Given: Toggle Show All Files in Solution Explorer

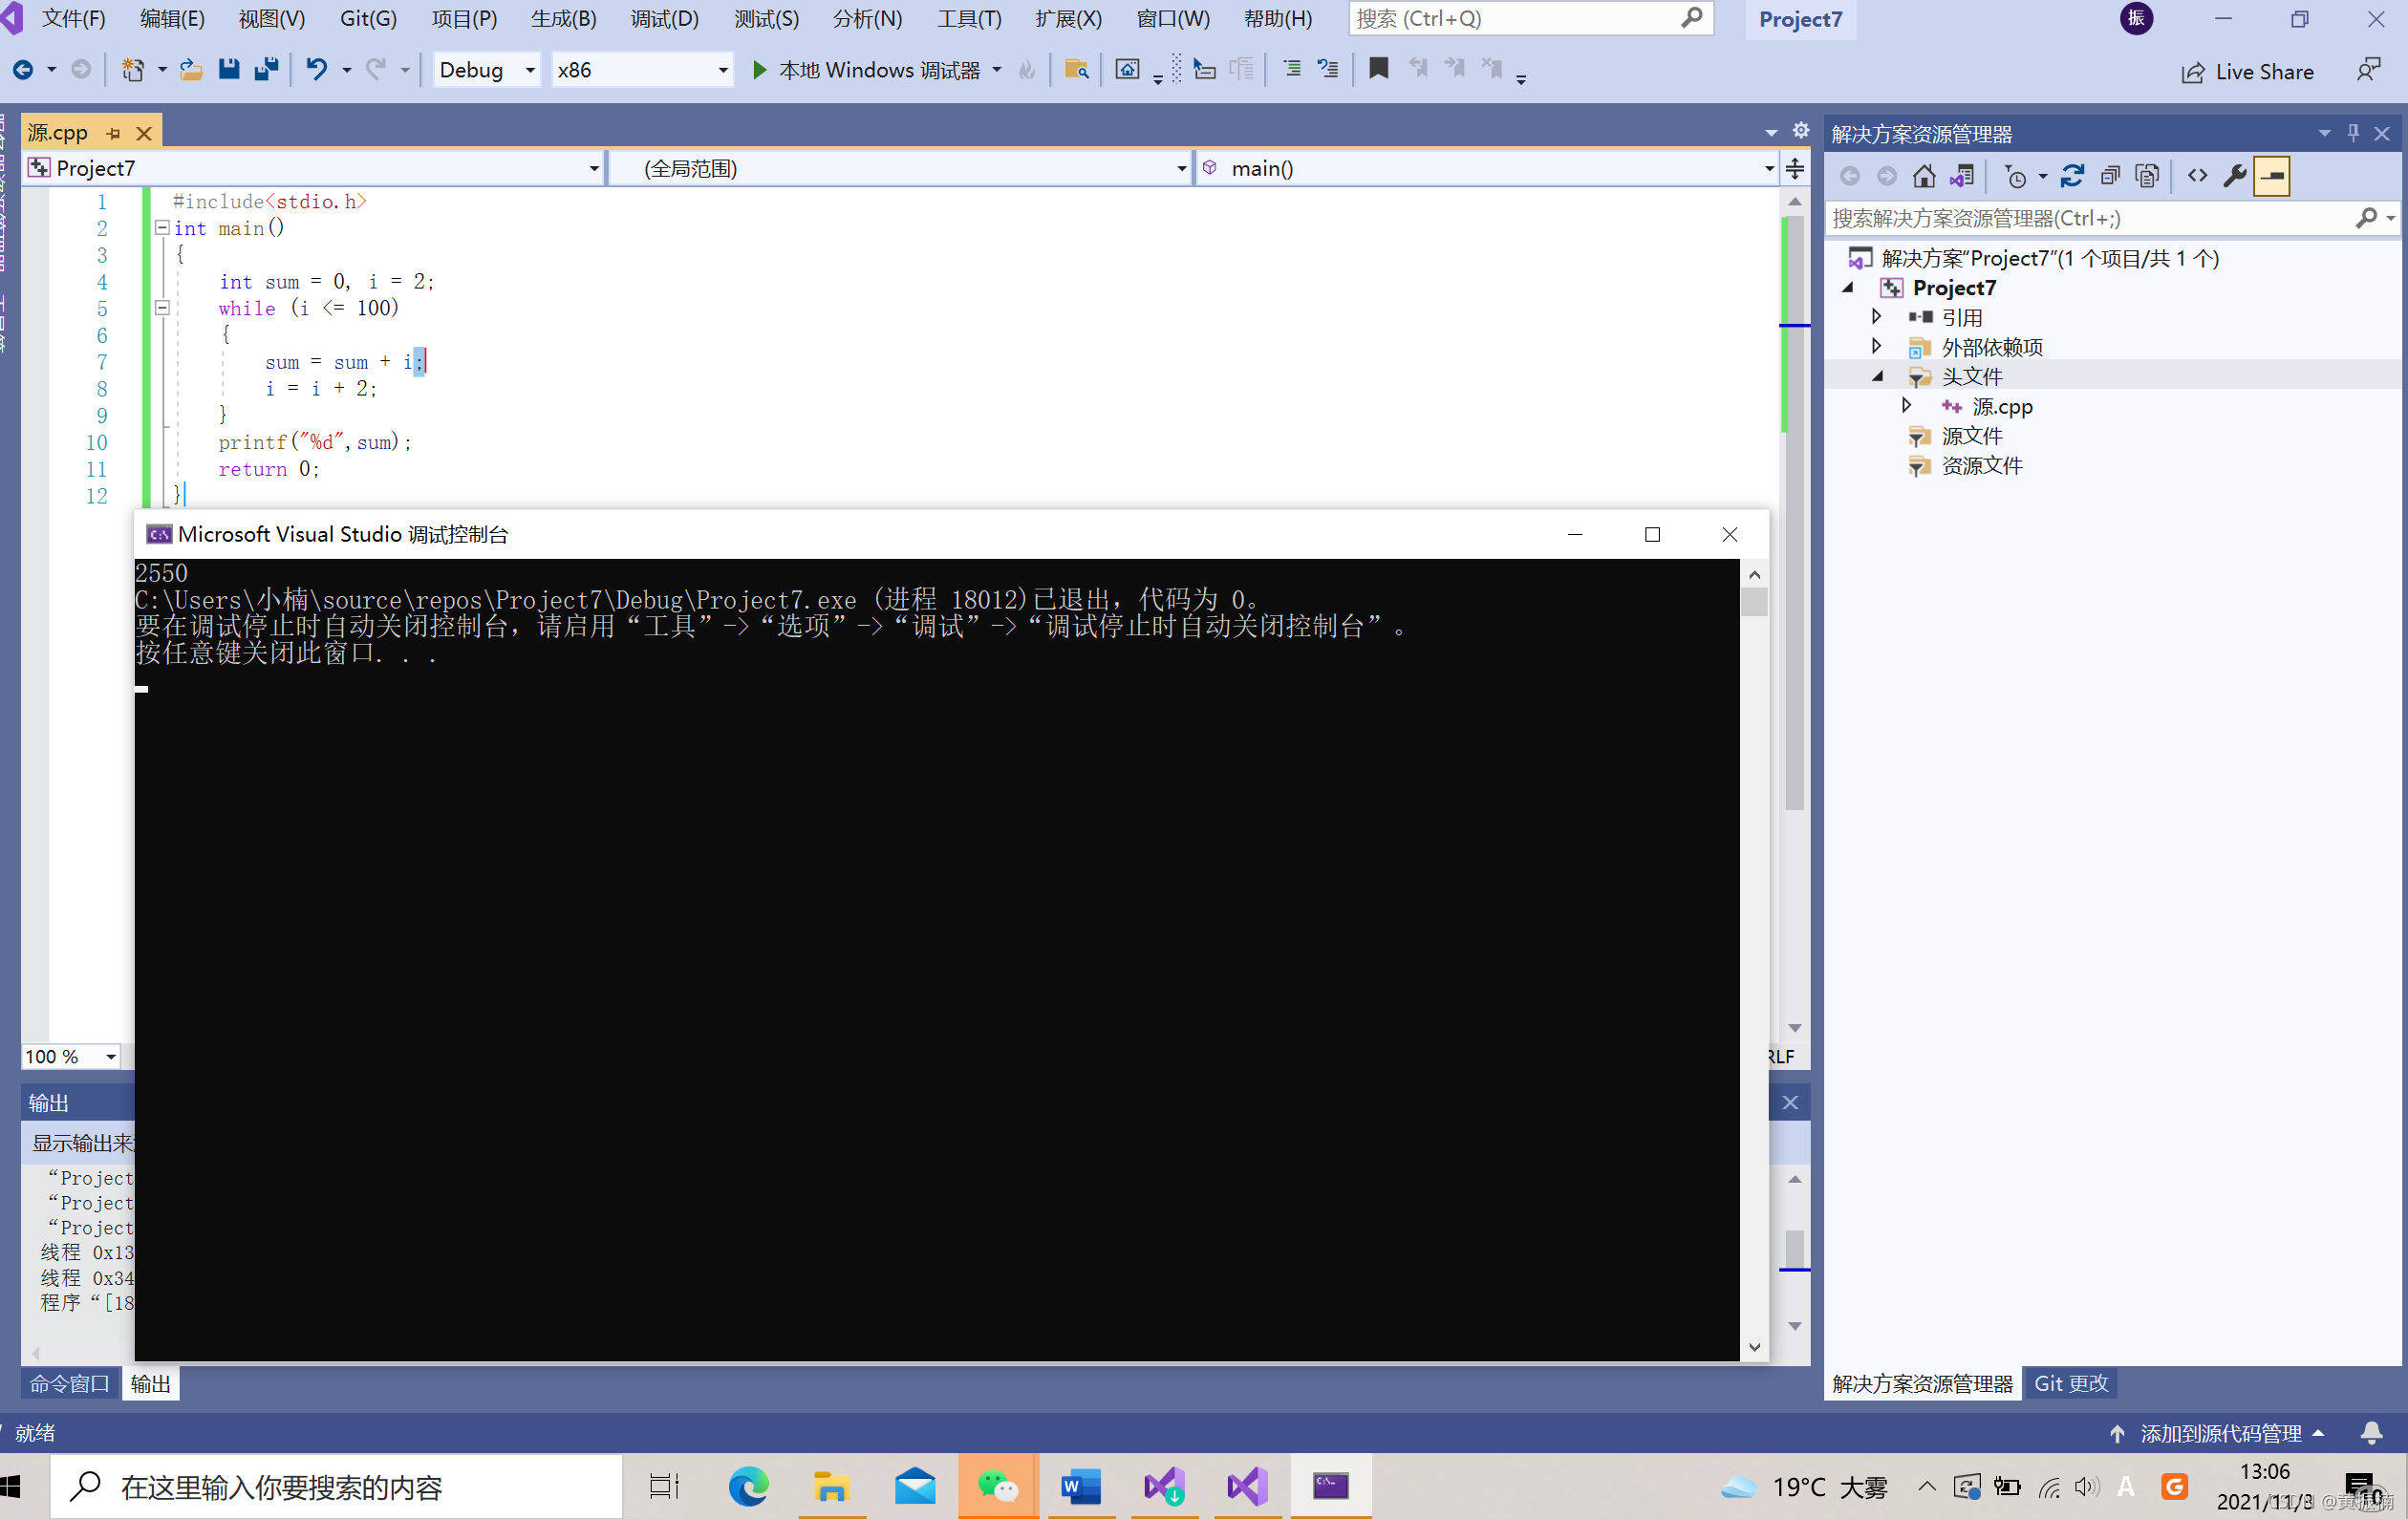Looking at the screenshot, I should point(2147,176).
